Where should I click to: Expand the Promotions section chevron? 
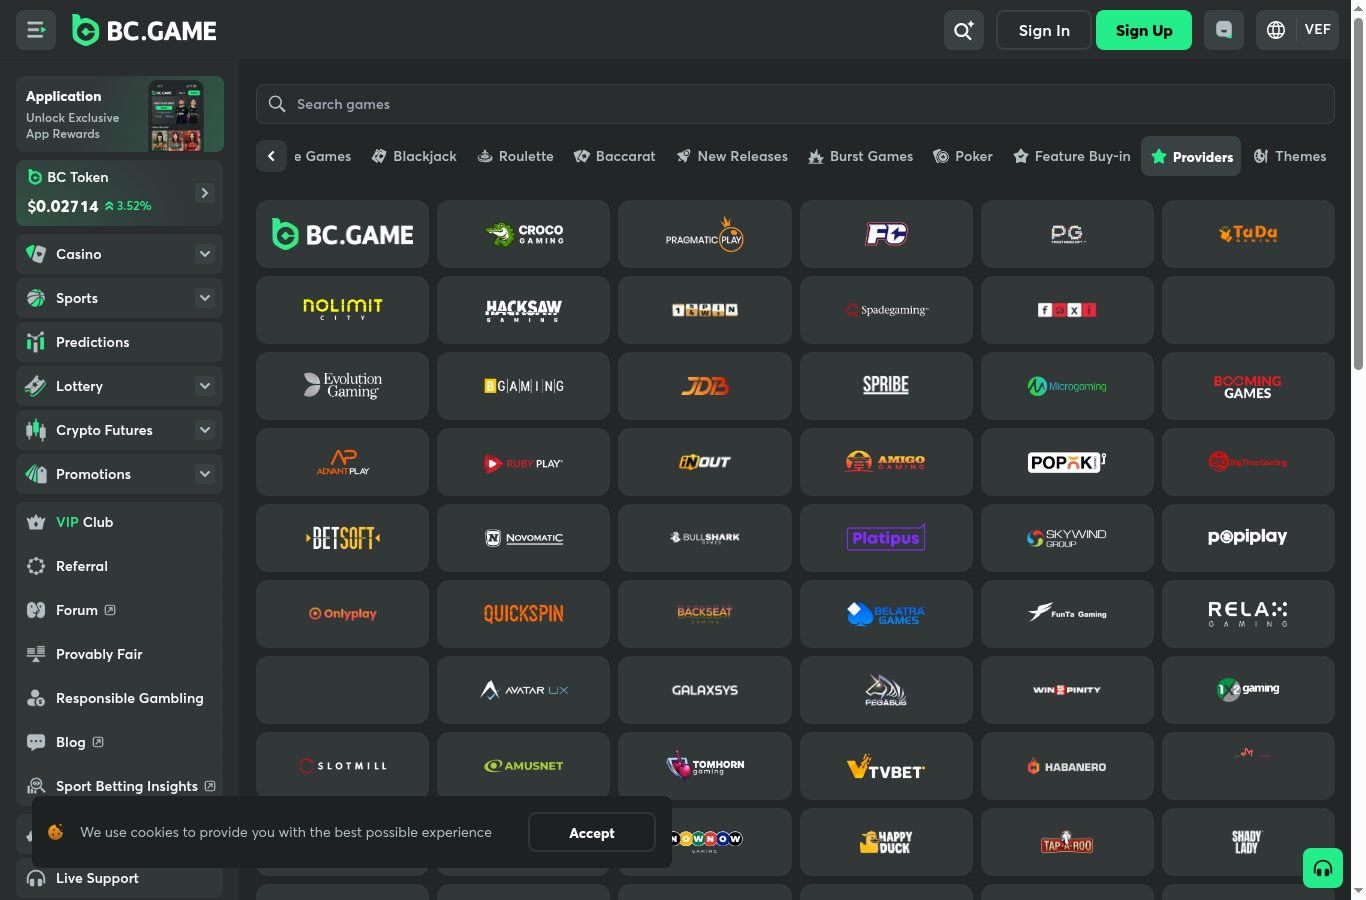[205, 474]
